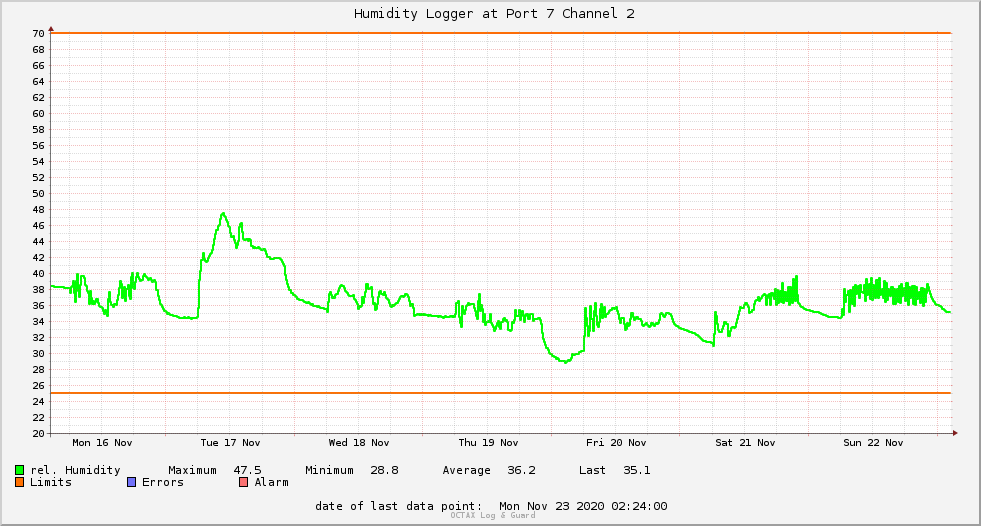Click the red Alarm legend swatch
The width and height of the screenshot is (981, 526).
click(243, 482)
